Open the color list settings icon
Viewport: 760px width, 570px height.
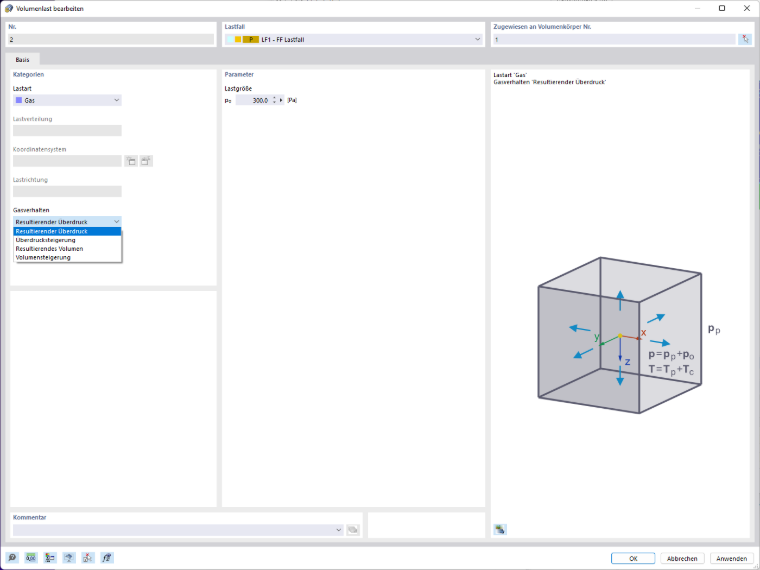point(50,558)
